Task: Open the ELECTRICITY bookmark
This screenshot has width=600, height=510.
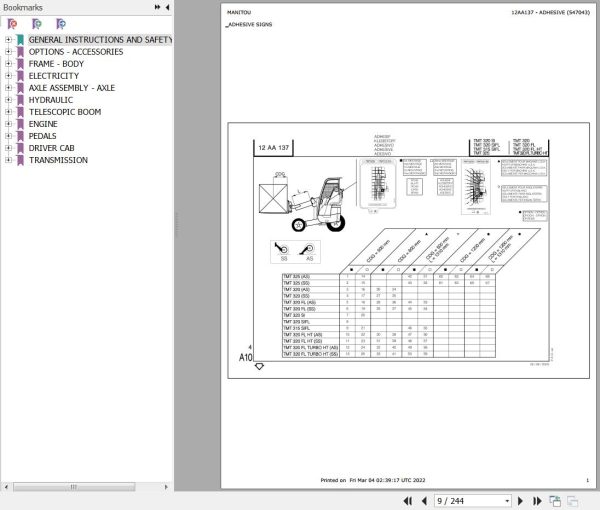Action: pos(54,76)
